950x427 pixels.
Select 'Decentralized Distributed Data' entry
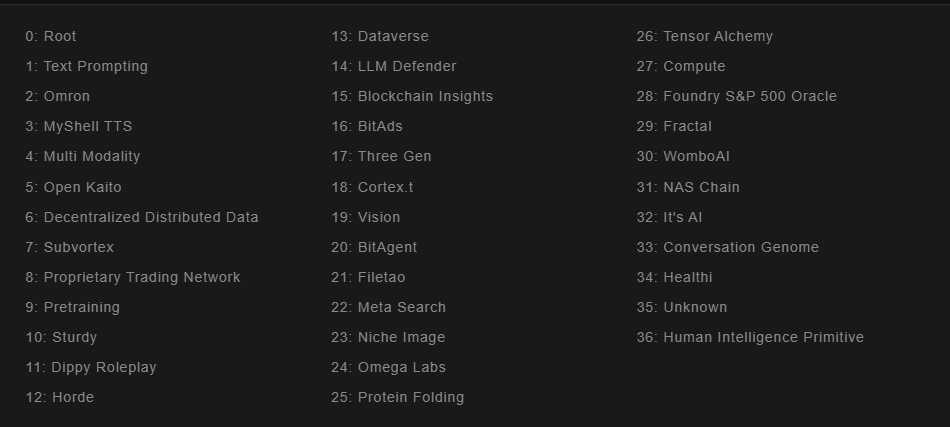pos(142,217)
